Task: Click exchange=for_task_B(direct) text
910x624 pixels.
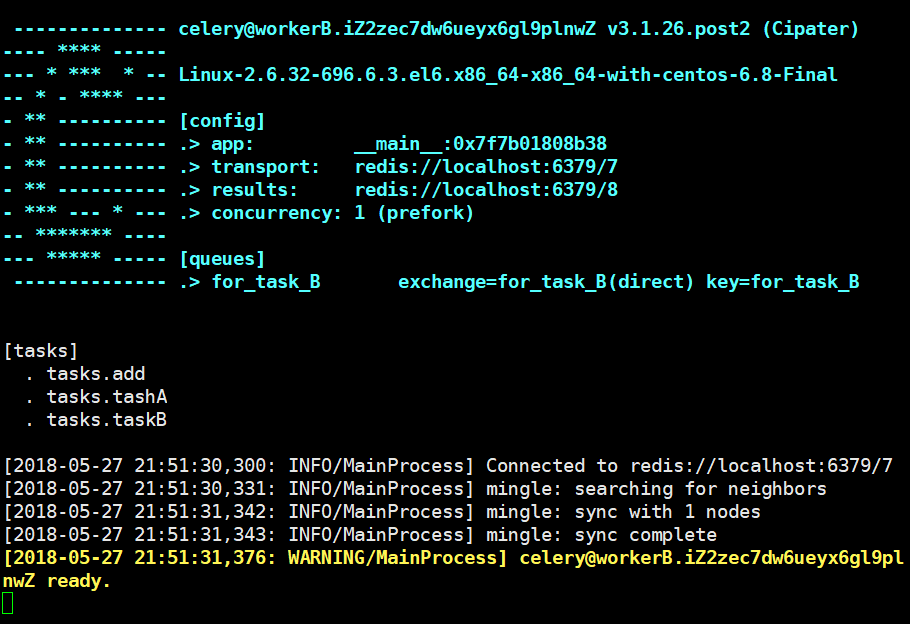Action: 546,282
